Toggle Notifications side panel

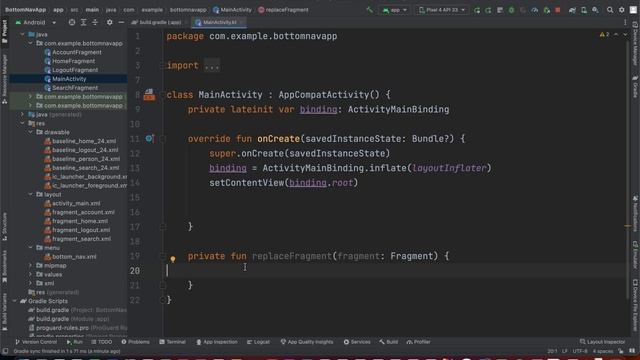(x=636, y=213)
